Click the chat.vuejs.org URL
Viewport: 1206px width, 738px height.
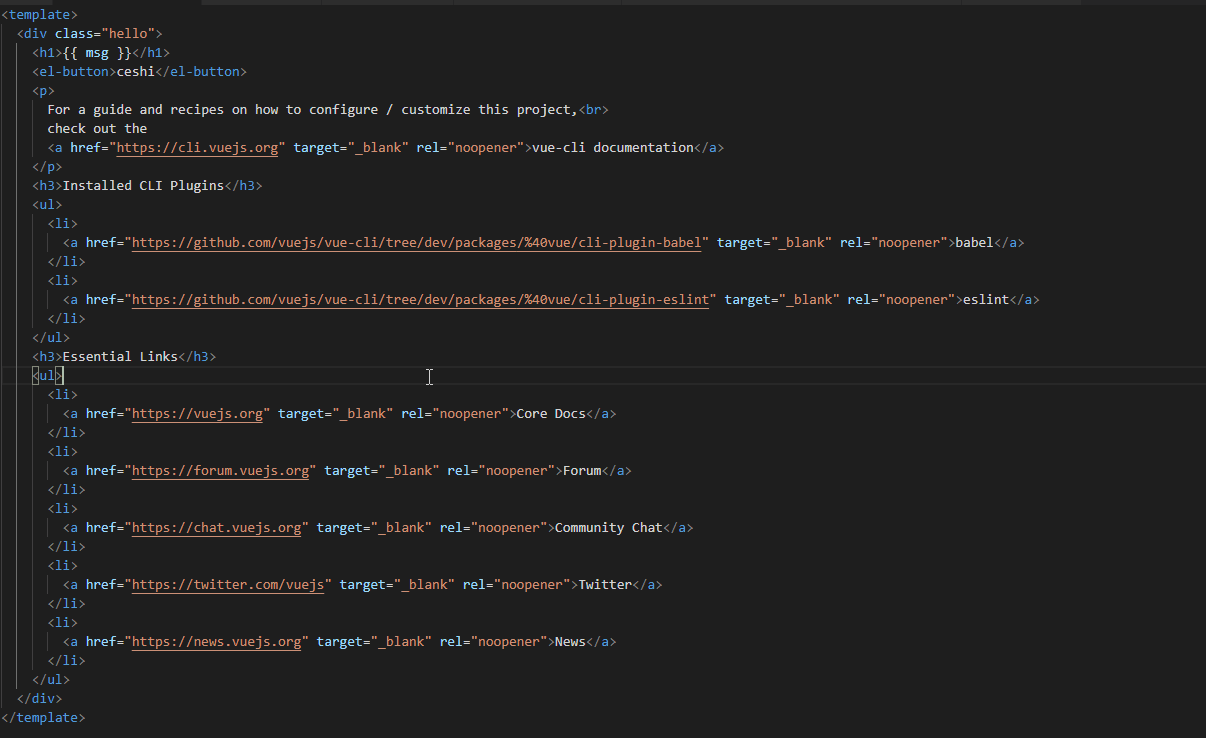coord(217,527)
